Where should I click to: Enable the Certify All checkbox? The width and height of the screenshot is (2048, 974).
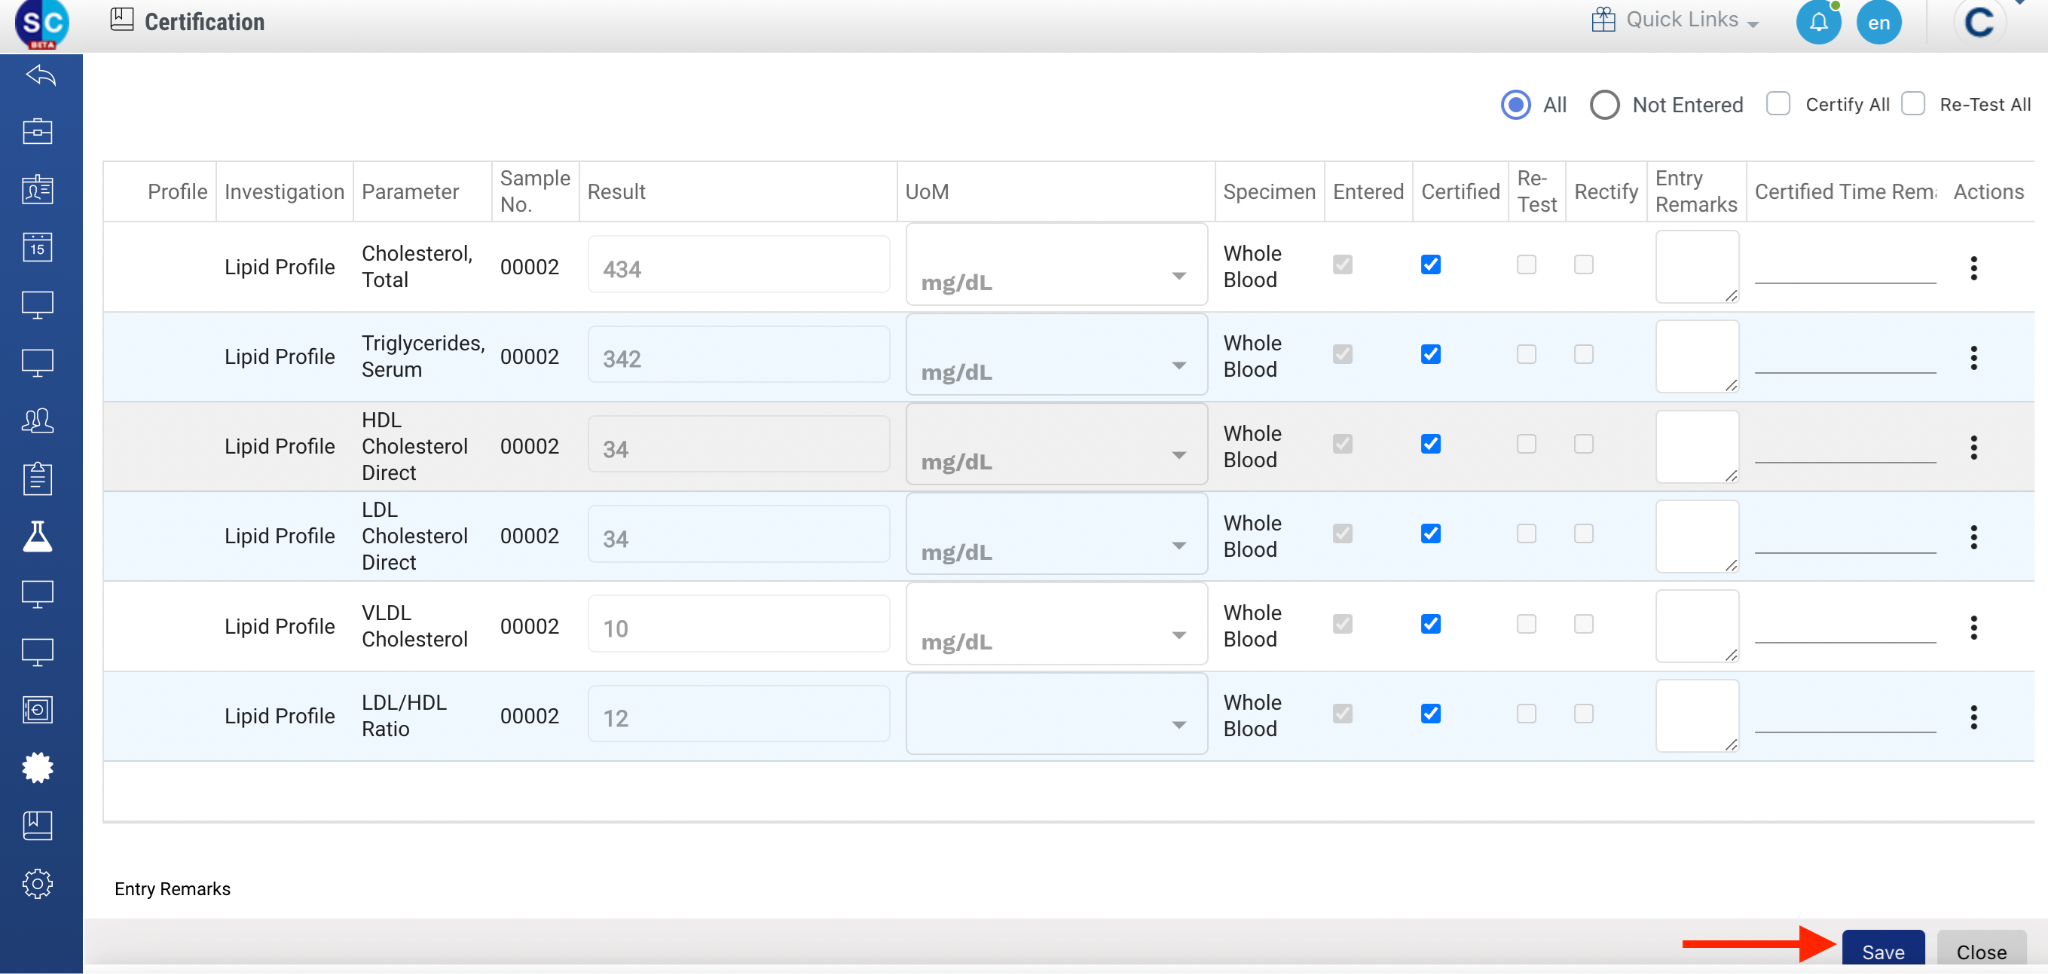click(x=1778, y=104)
